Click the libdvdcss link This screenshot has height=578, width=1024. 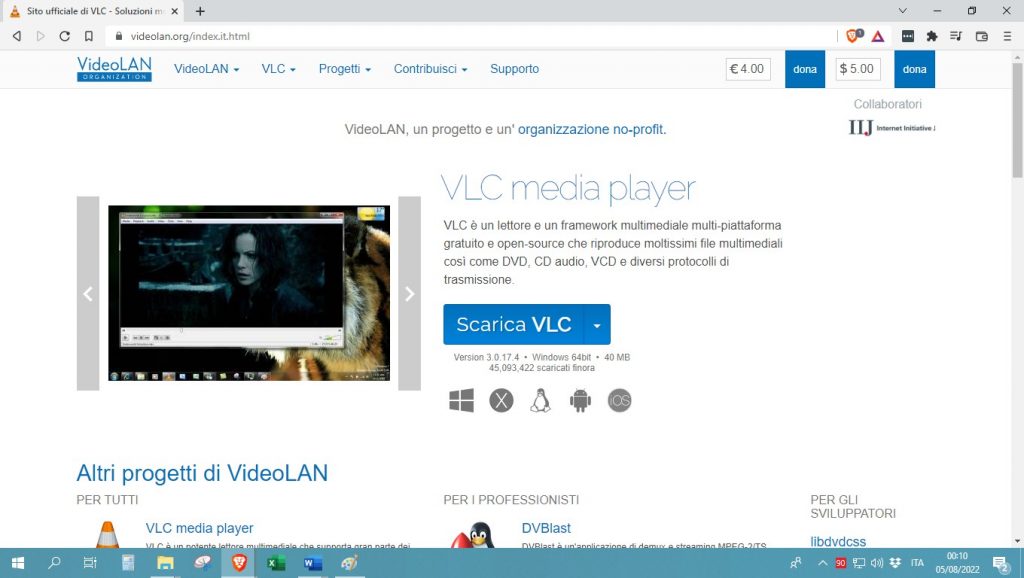click(x=838, y=541)
